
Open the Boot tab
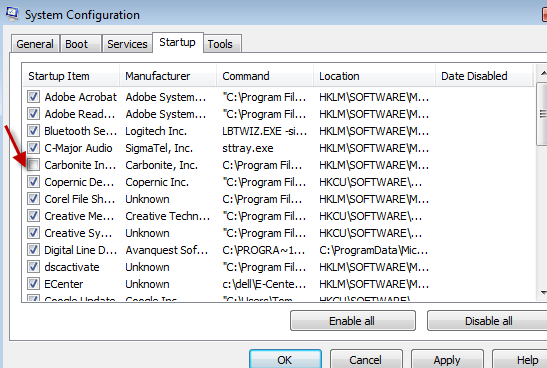click(x=80, y=44)
